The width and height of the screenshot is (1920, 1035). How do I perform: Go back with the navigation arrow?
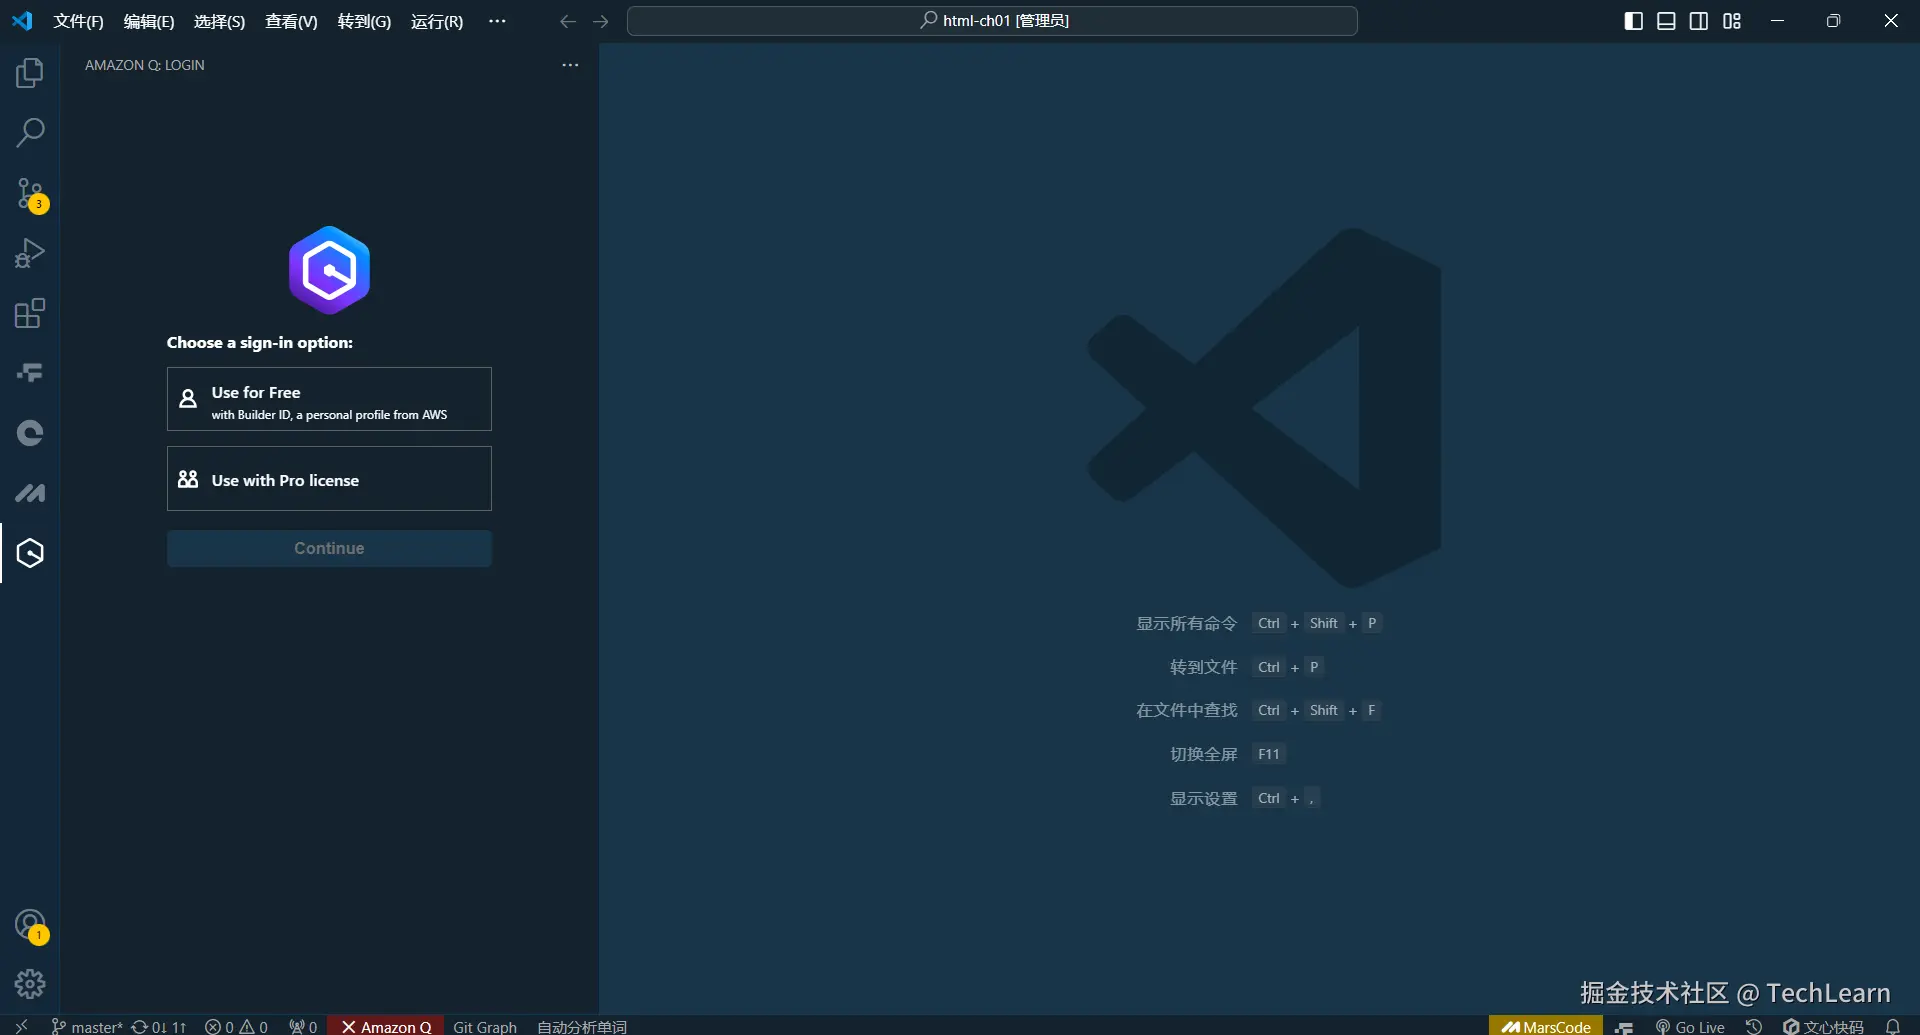click(x=568, y=21)
